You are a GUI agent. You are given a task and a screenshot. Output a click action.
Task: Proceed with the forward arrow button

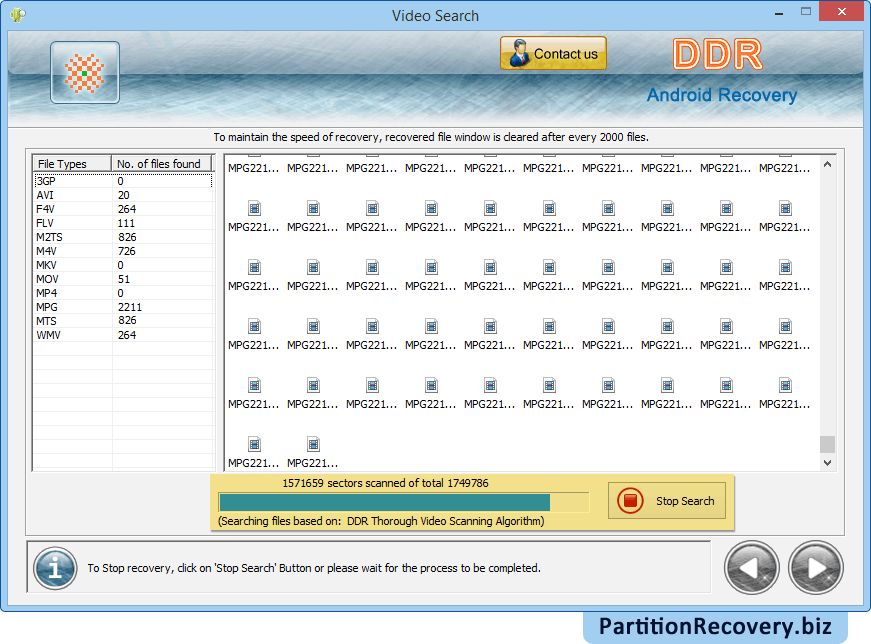(x=815, y=568)
